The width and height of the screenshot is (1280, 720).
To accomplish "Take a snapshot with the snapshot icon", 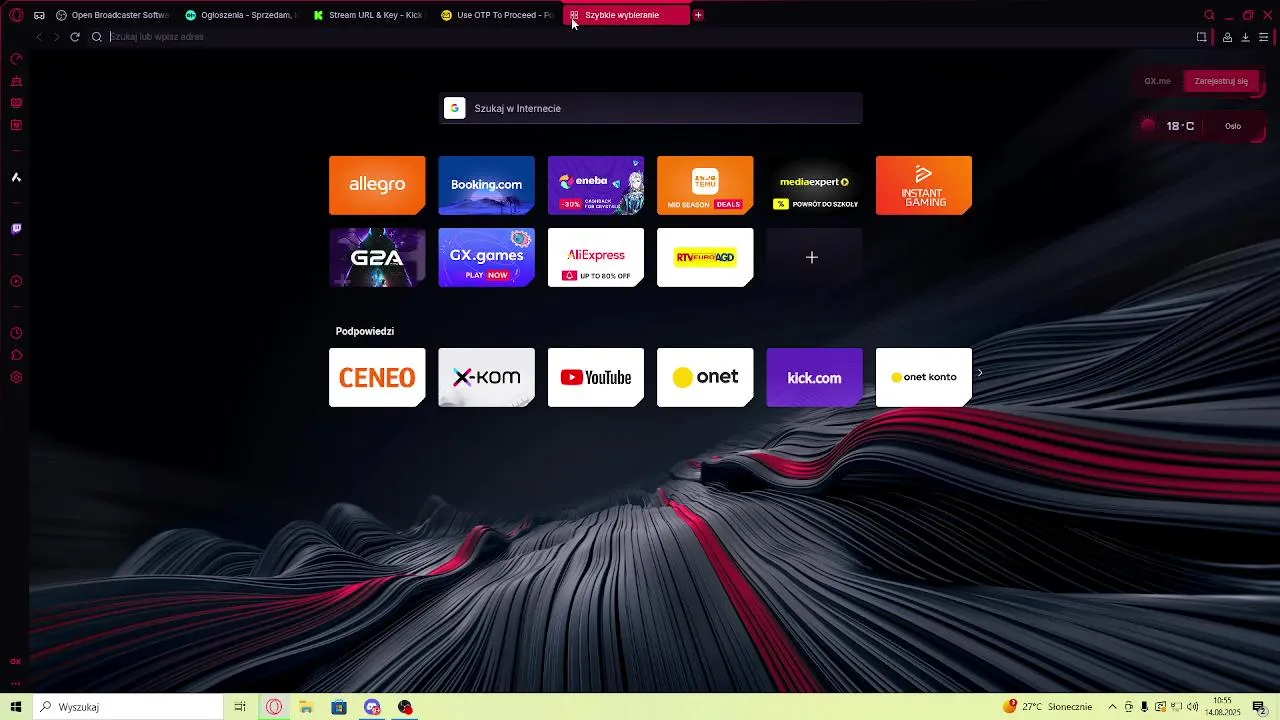I will click(1201, 37).
